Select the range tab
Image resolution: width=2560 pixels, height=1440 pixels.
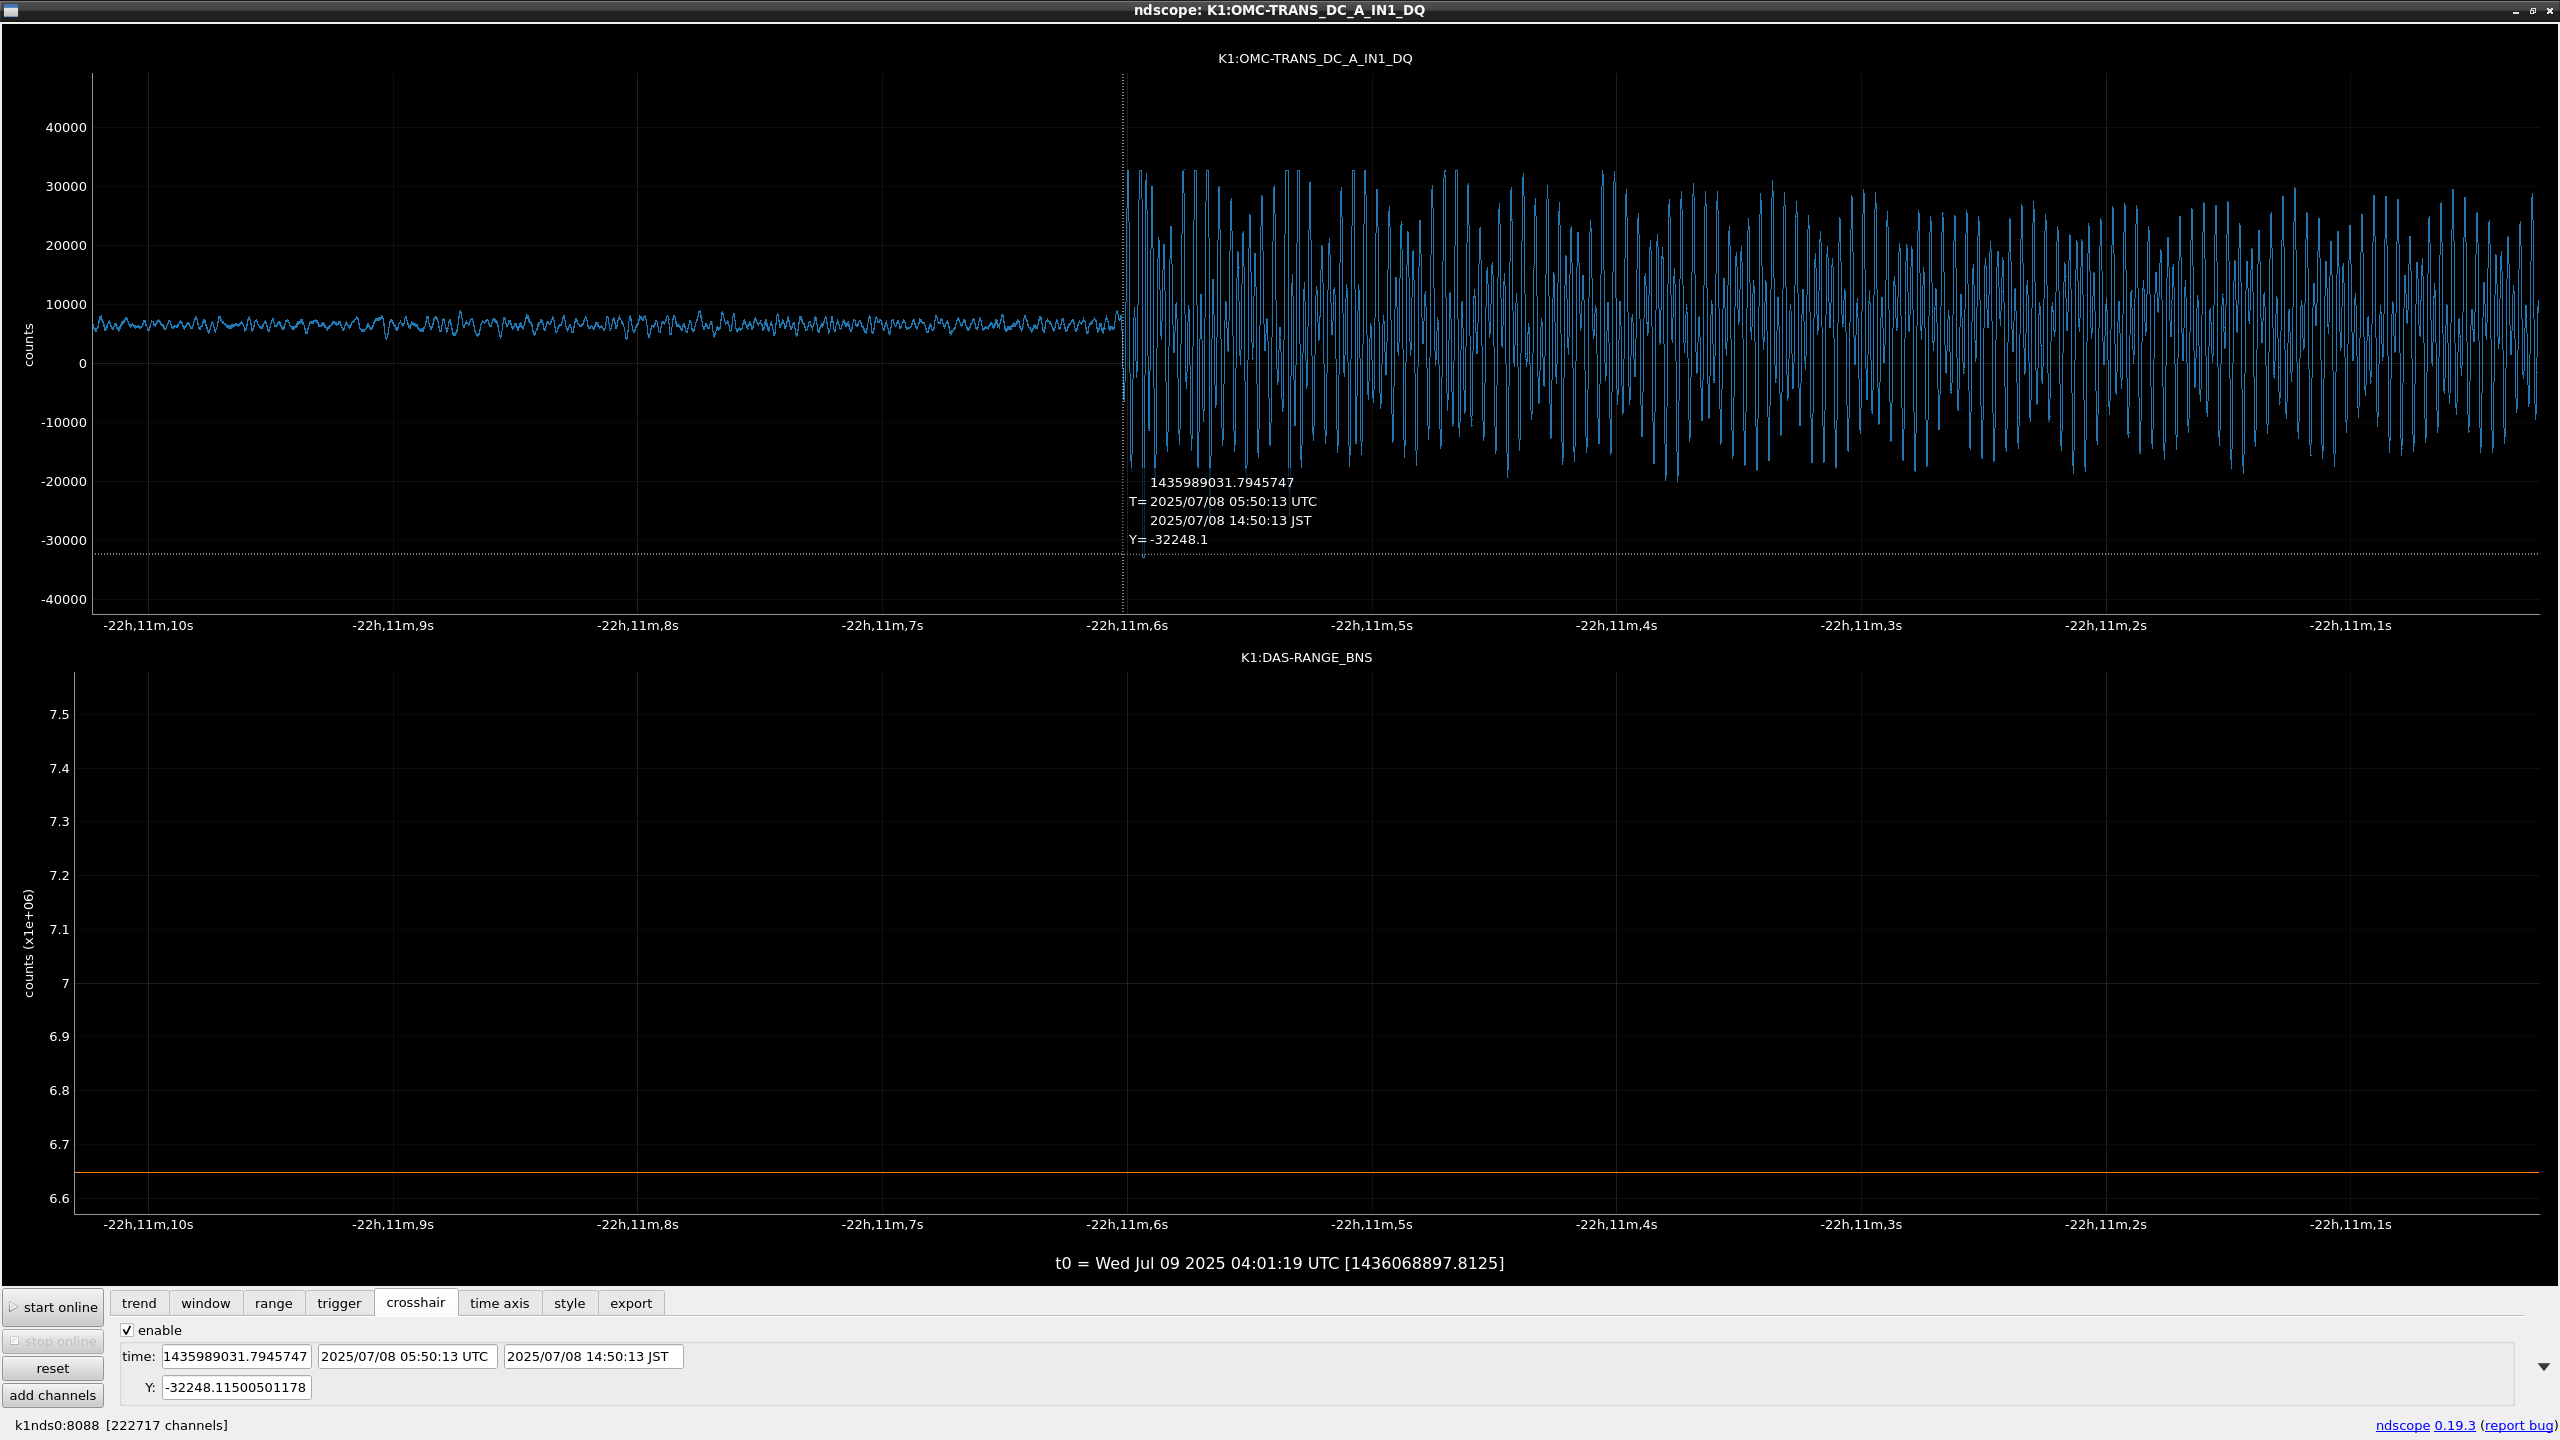click(274, 1303)
